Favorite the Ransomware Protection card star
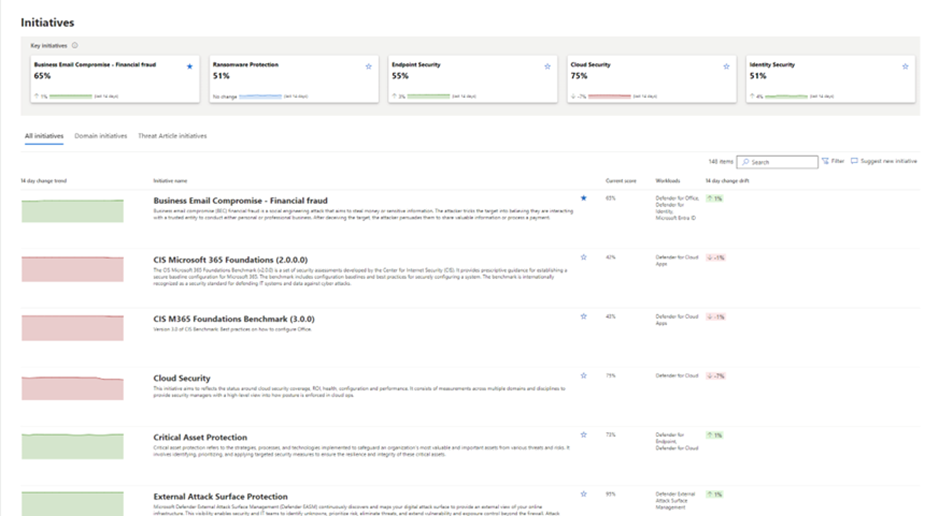Image resolution: width=939 pixels, height=516 pixels. coord(368,66)
